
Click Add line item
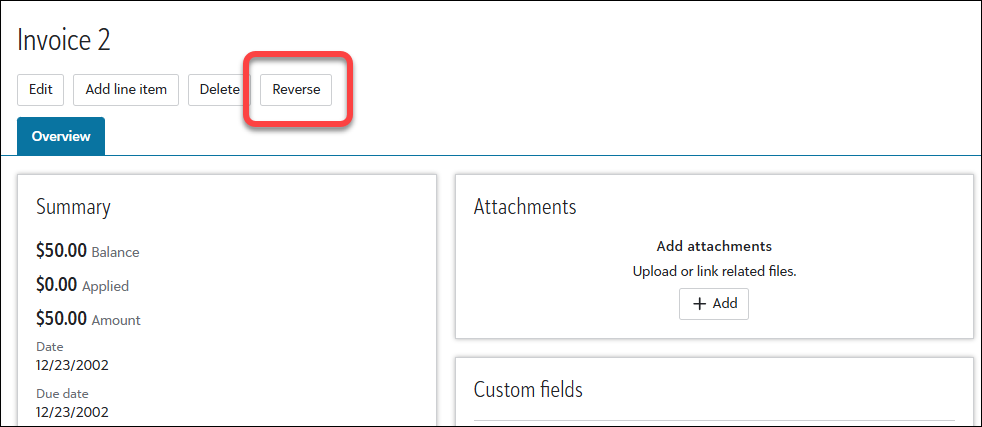click(x=126, y=89)
